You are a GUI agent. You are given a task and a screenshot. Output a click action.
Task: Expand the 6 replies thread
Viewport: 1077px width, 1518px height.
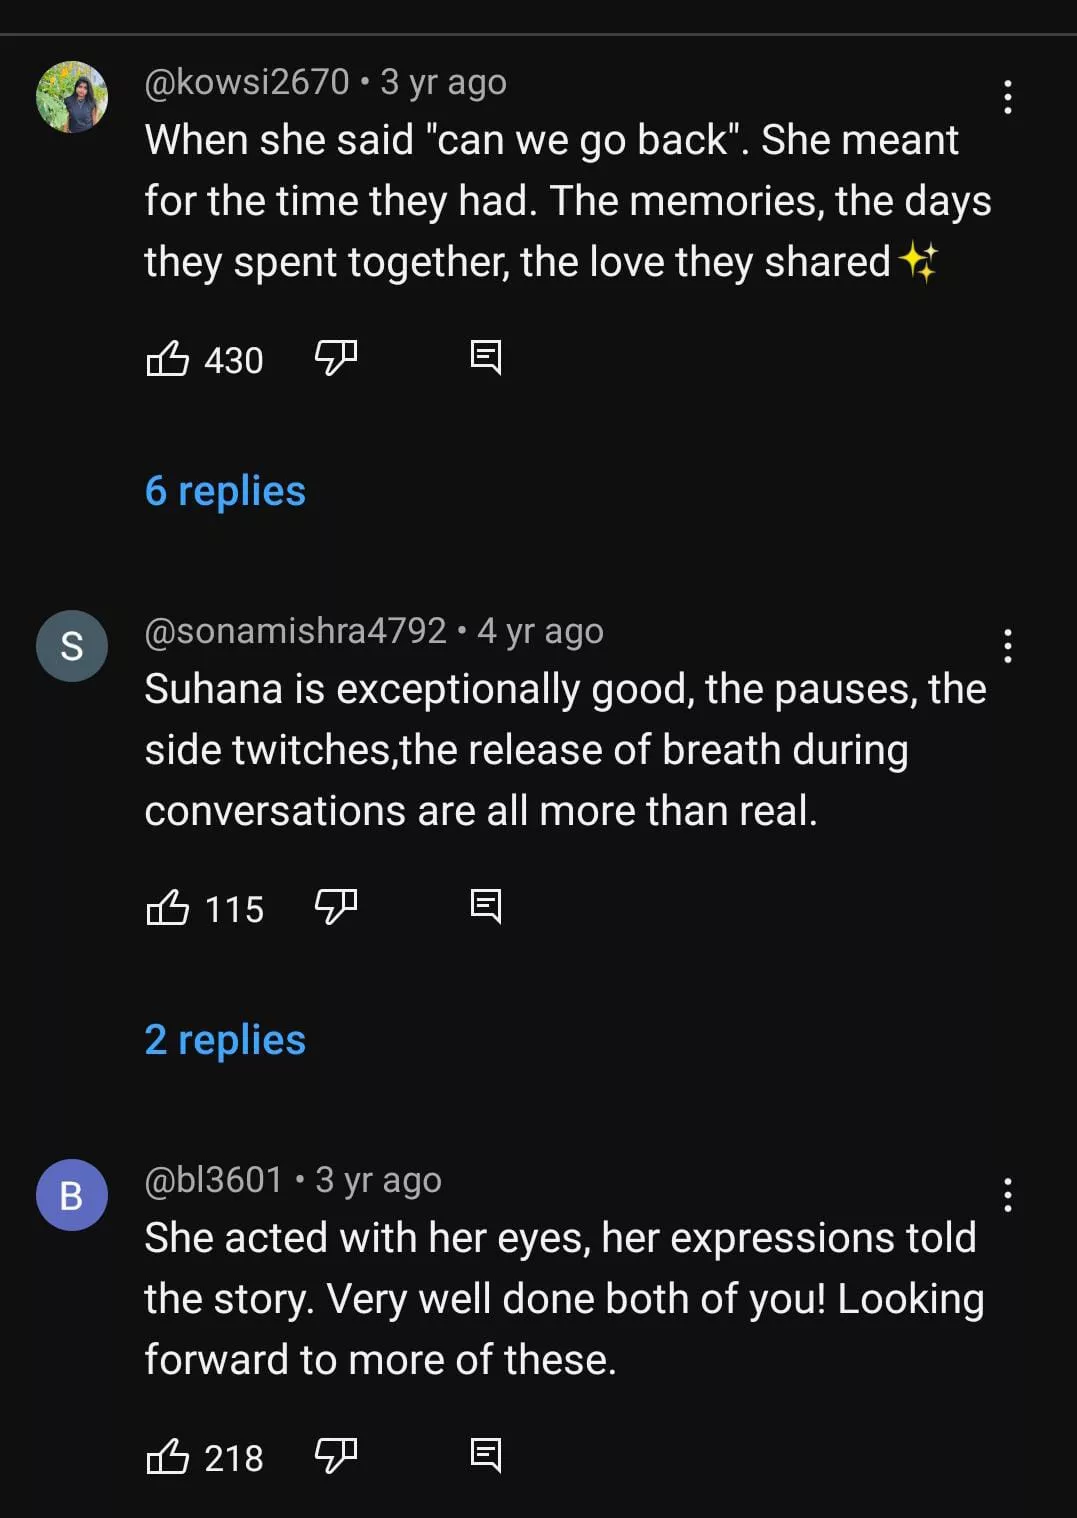225,491
